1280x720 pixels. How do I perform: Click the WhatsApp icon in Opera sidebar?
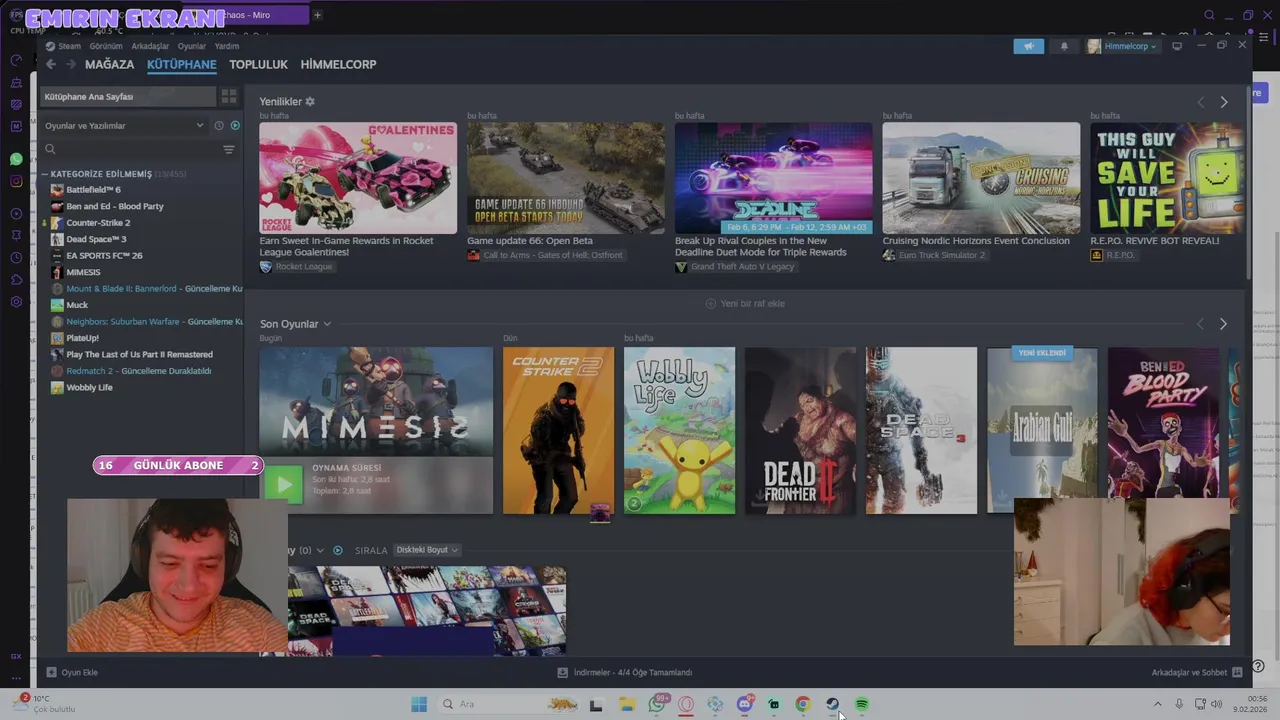[x=16, y=159]
